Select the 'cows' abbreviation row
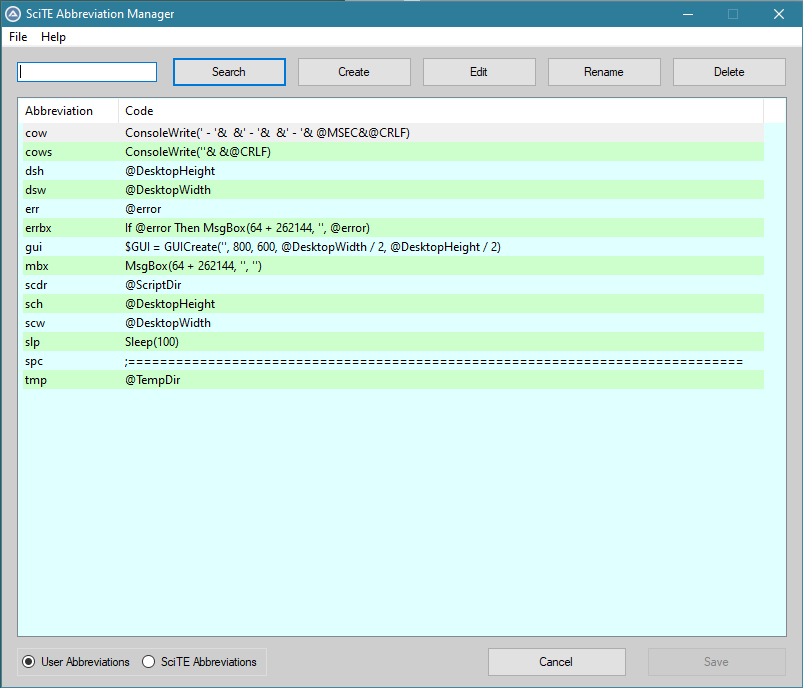Viewport: 803px width, 688px height. 393,152
